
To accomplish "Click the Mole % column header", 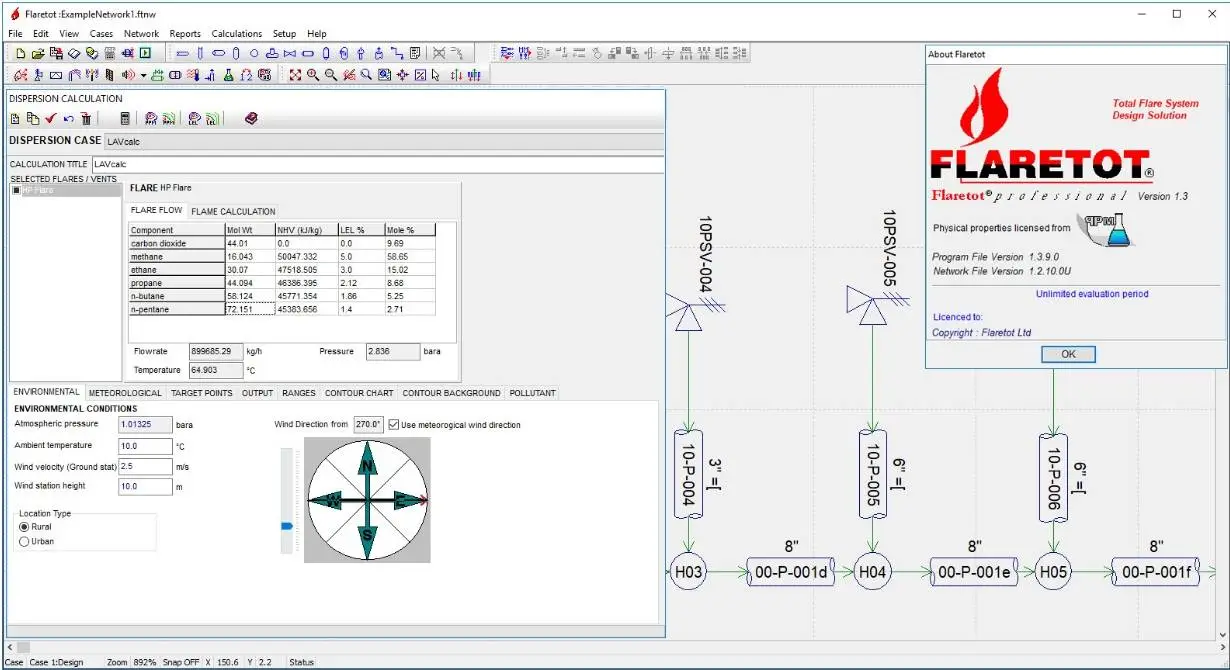I will (411, 230).
